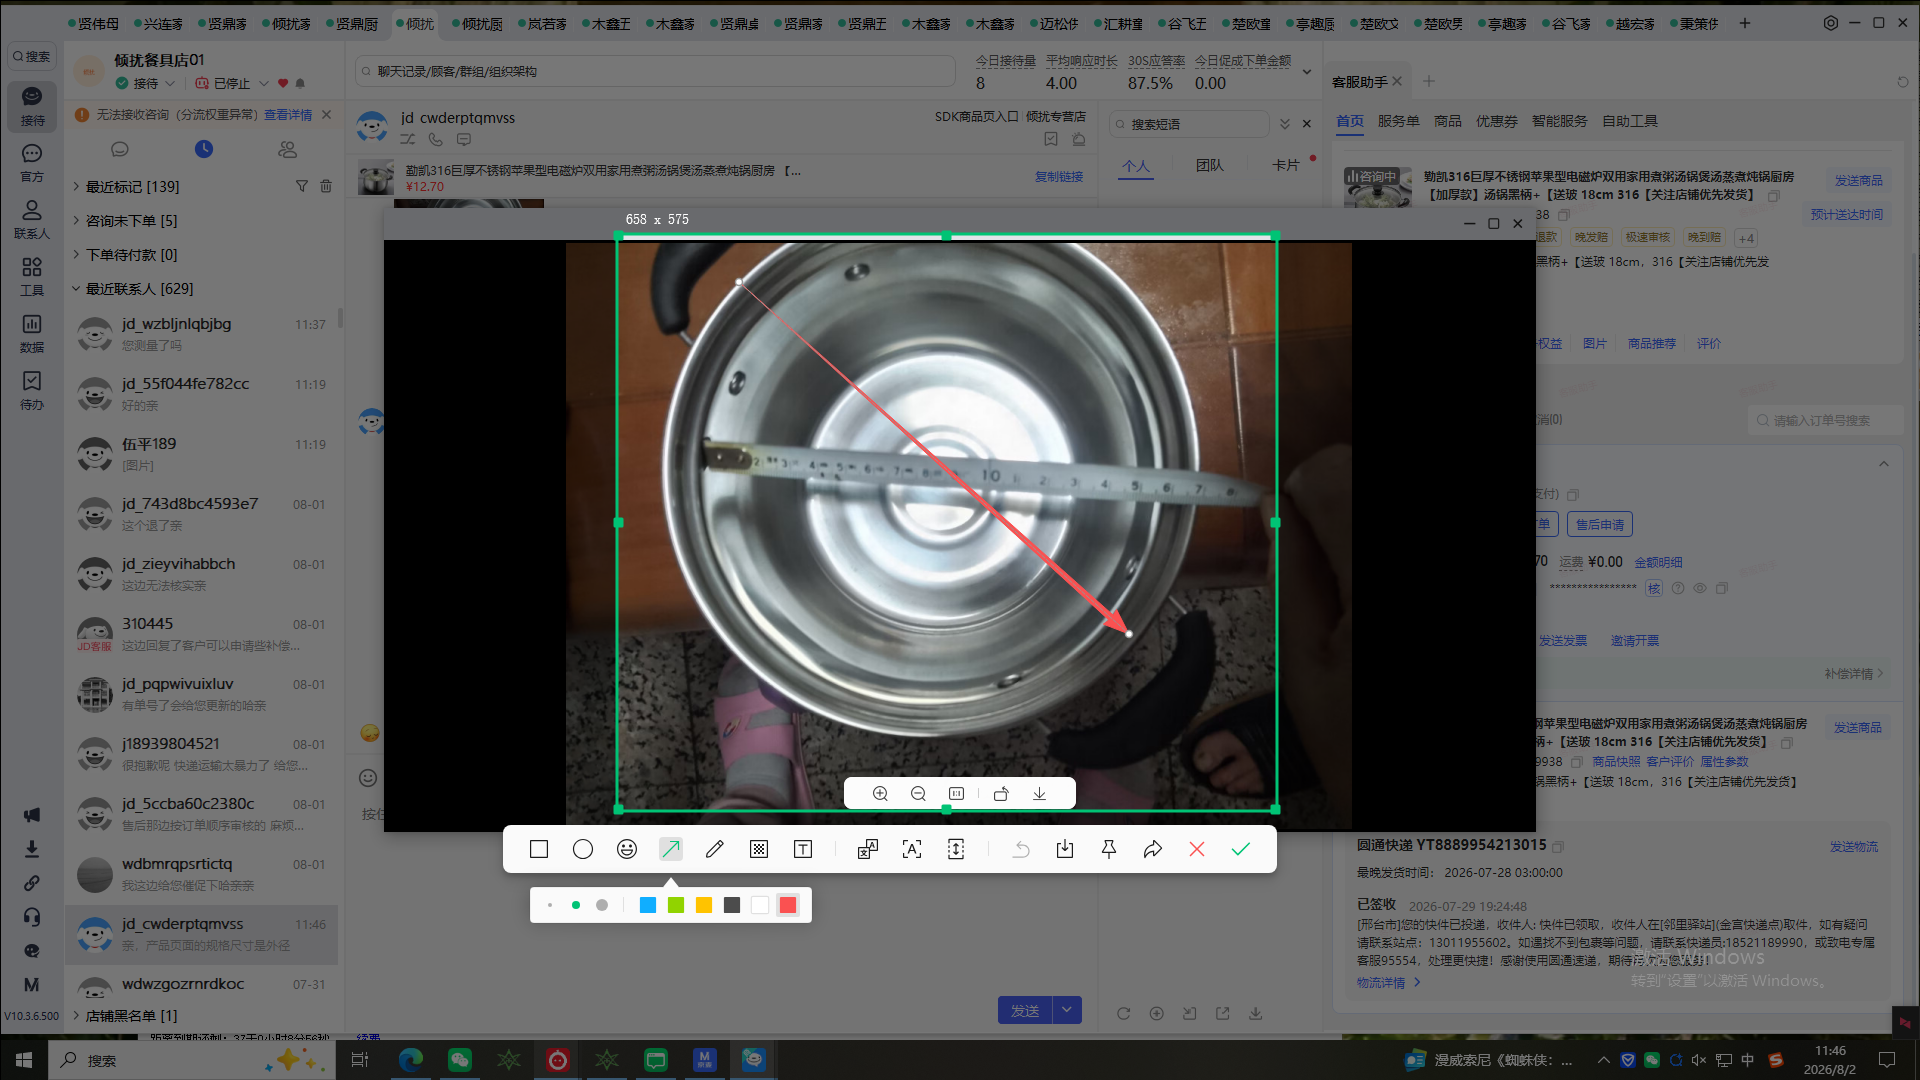Open the 物流详情 link
The height and width of the screenshot is (1080, 1920).
click(x=1387, y=983)
